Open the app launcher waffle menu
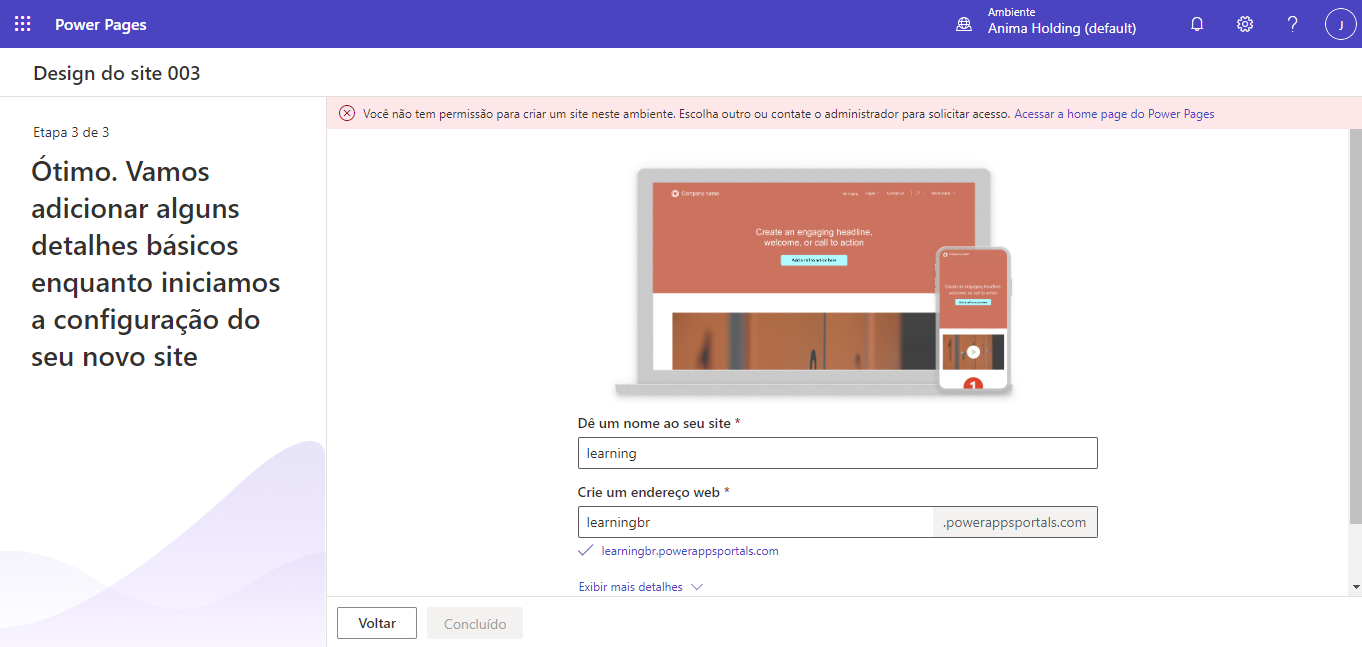This screenshot has height=647, width=1362. click(22, 24)
